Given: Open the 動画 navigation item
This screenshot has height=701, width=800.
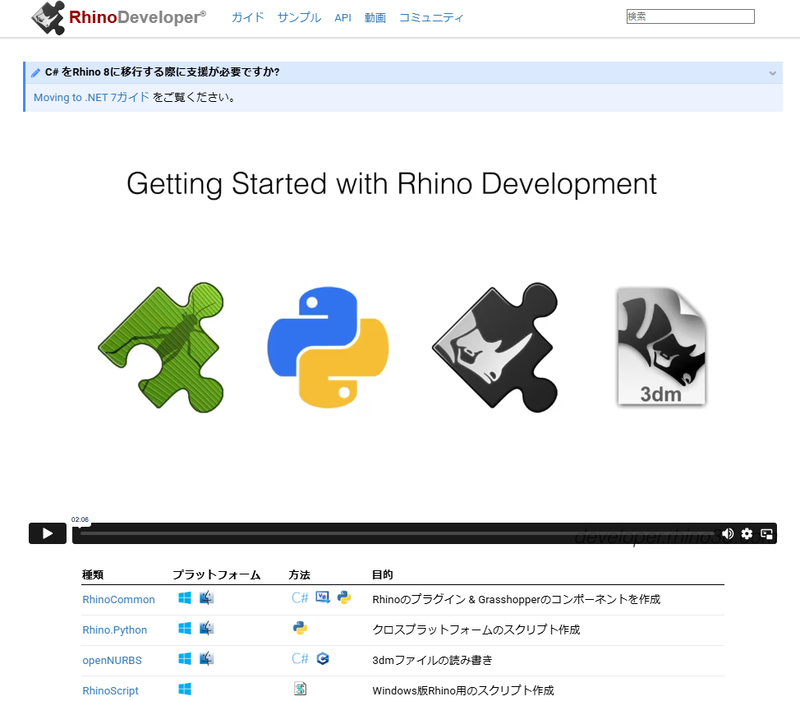Looking at the screenshot, I should [x=375, y=18].
